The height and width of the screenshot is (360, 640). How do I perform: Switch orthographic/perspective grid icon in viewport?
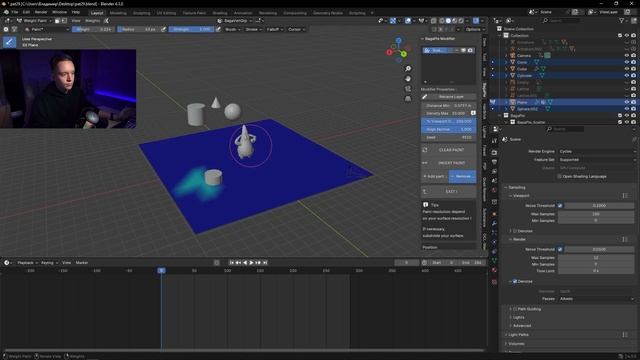point(408,98)
